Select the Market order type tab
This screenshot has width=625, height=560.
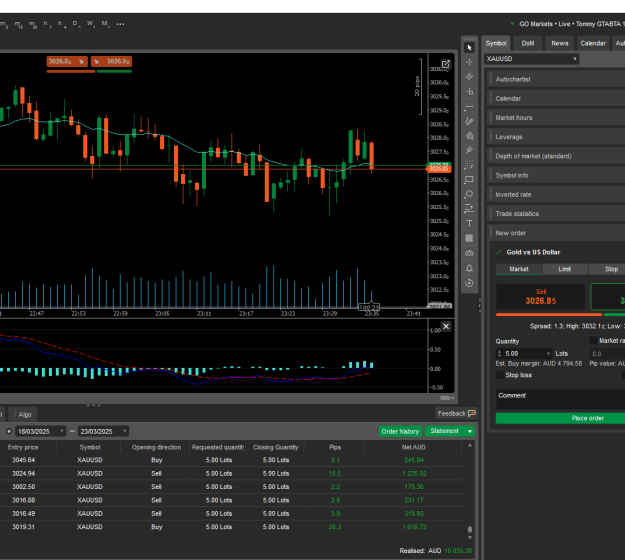point(519,269)
